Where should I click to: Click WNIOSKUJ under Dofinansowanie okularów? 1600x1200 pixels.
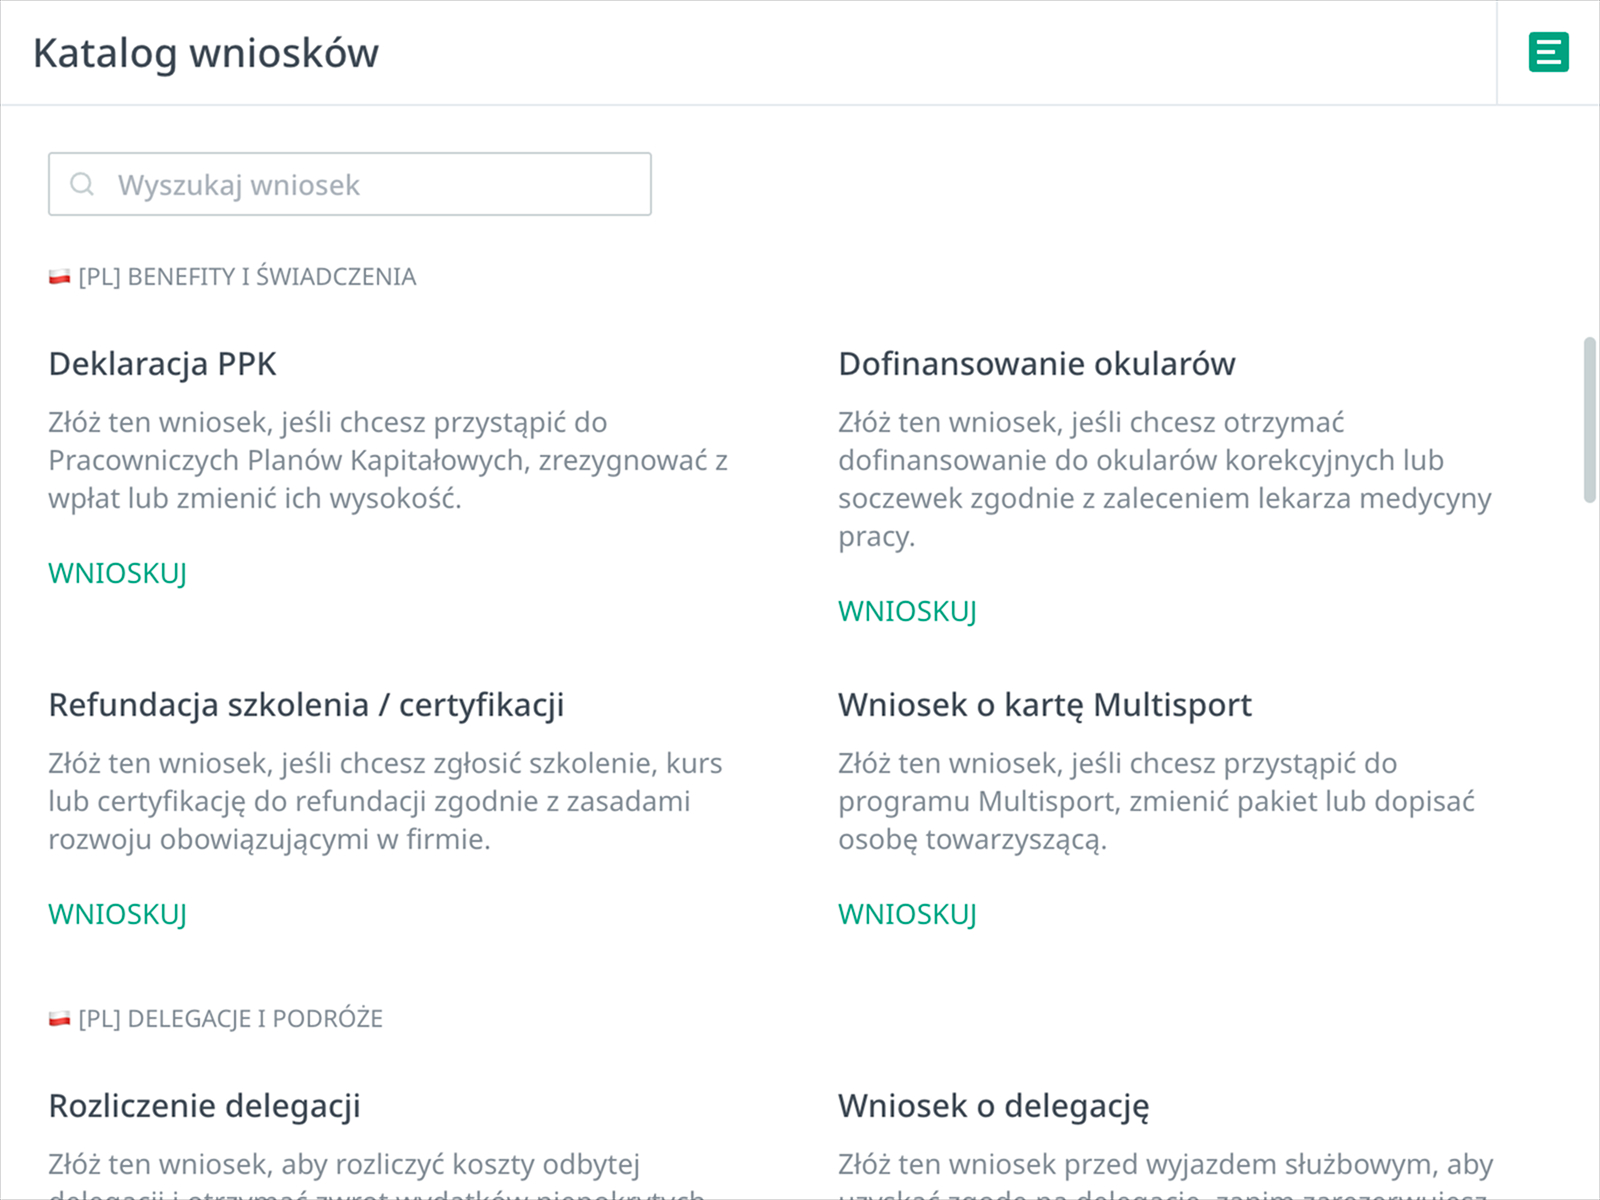[x=908, y=611]
